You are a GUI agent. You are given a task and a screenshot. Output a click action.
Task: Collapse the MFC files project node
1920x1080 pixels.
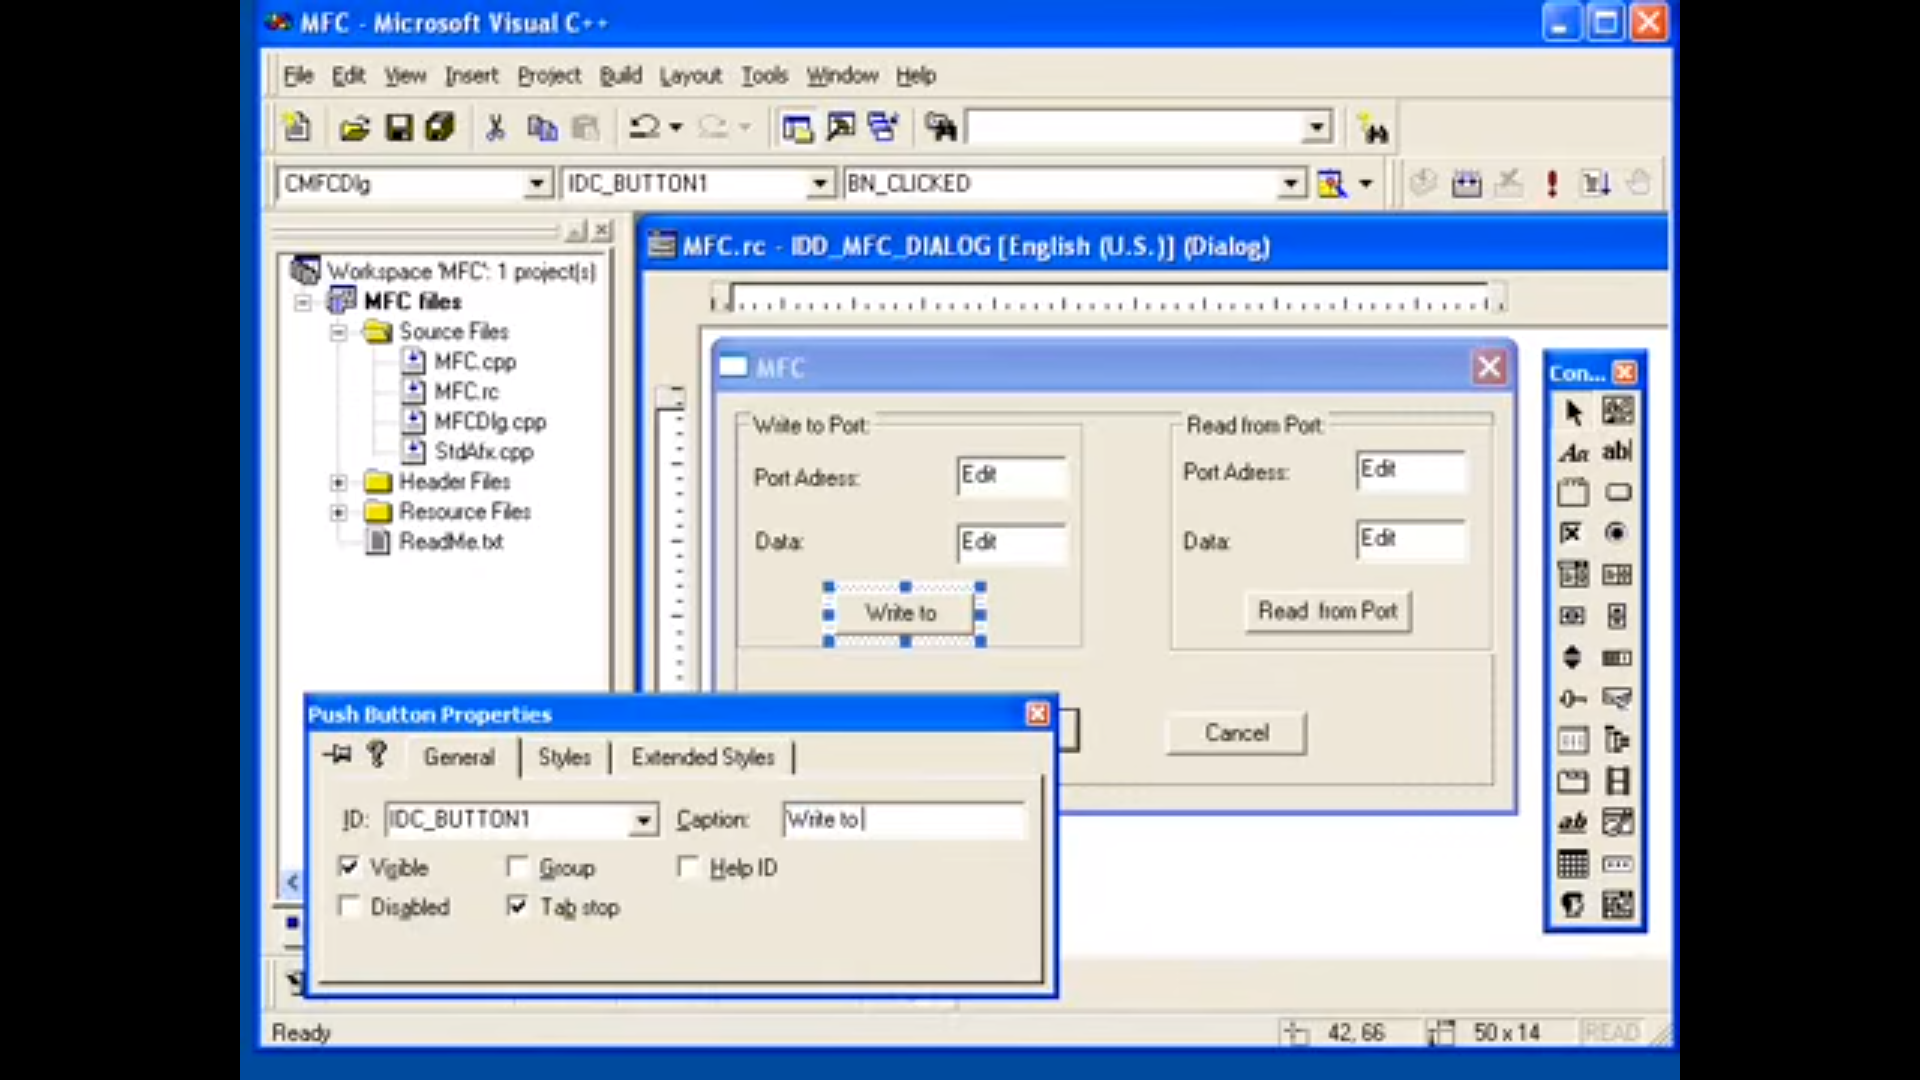(303, 302)
